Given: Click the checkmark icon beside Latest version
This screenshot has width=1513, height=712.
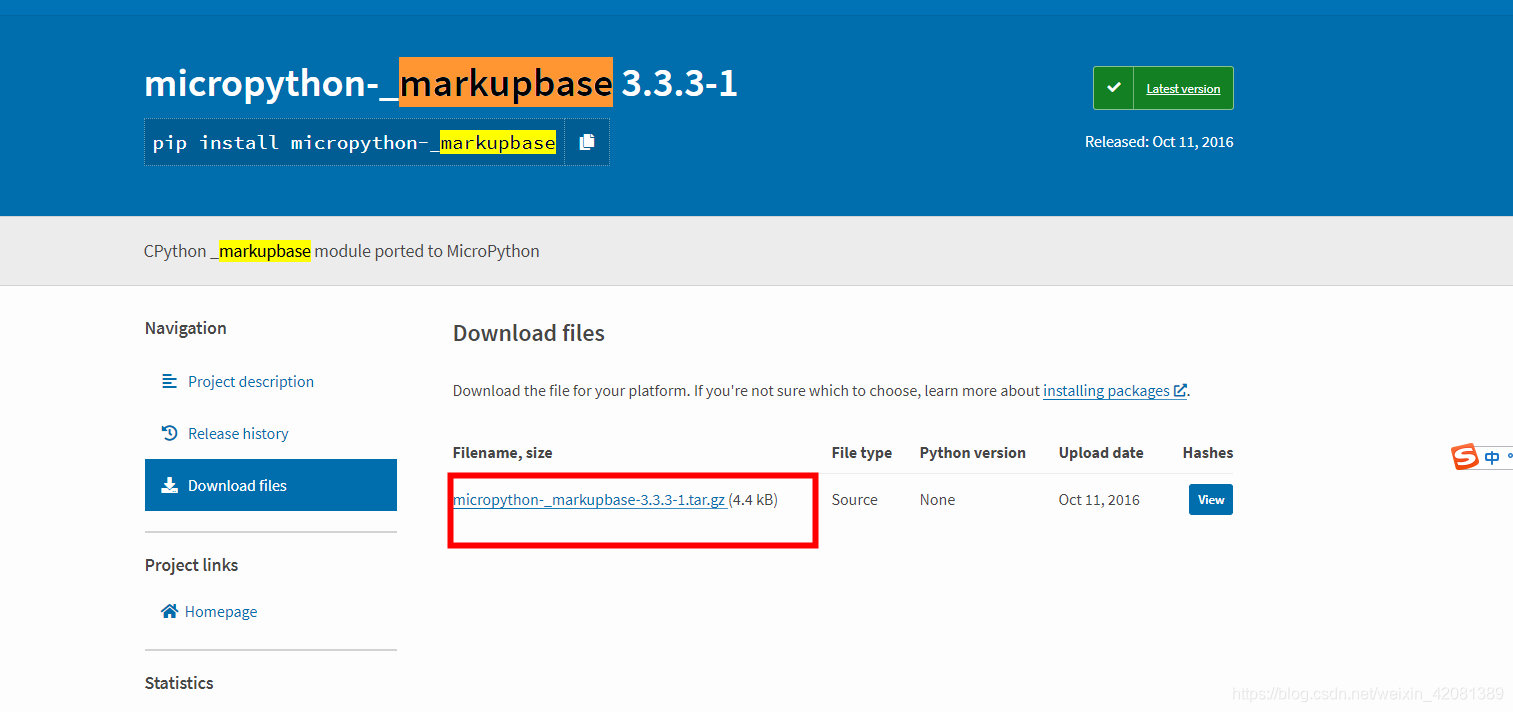Looking at the screenshot, I should (x=1114, y=88).
